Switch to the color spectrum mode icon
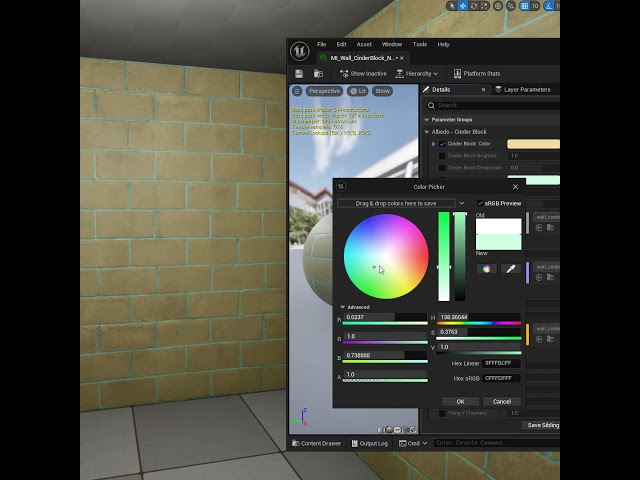 click(x=486, y=269)
